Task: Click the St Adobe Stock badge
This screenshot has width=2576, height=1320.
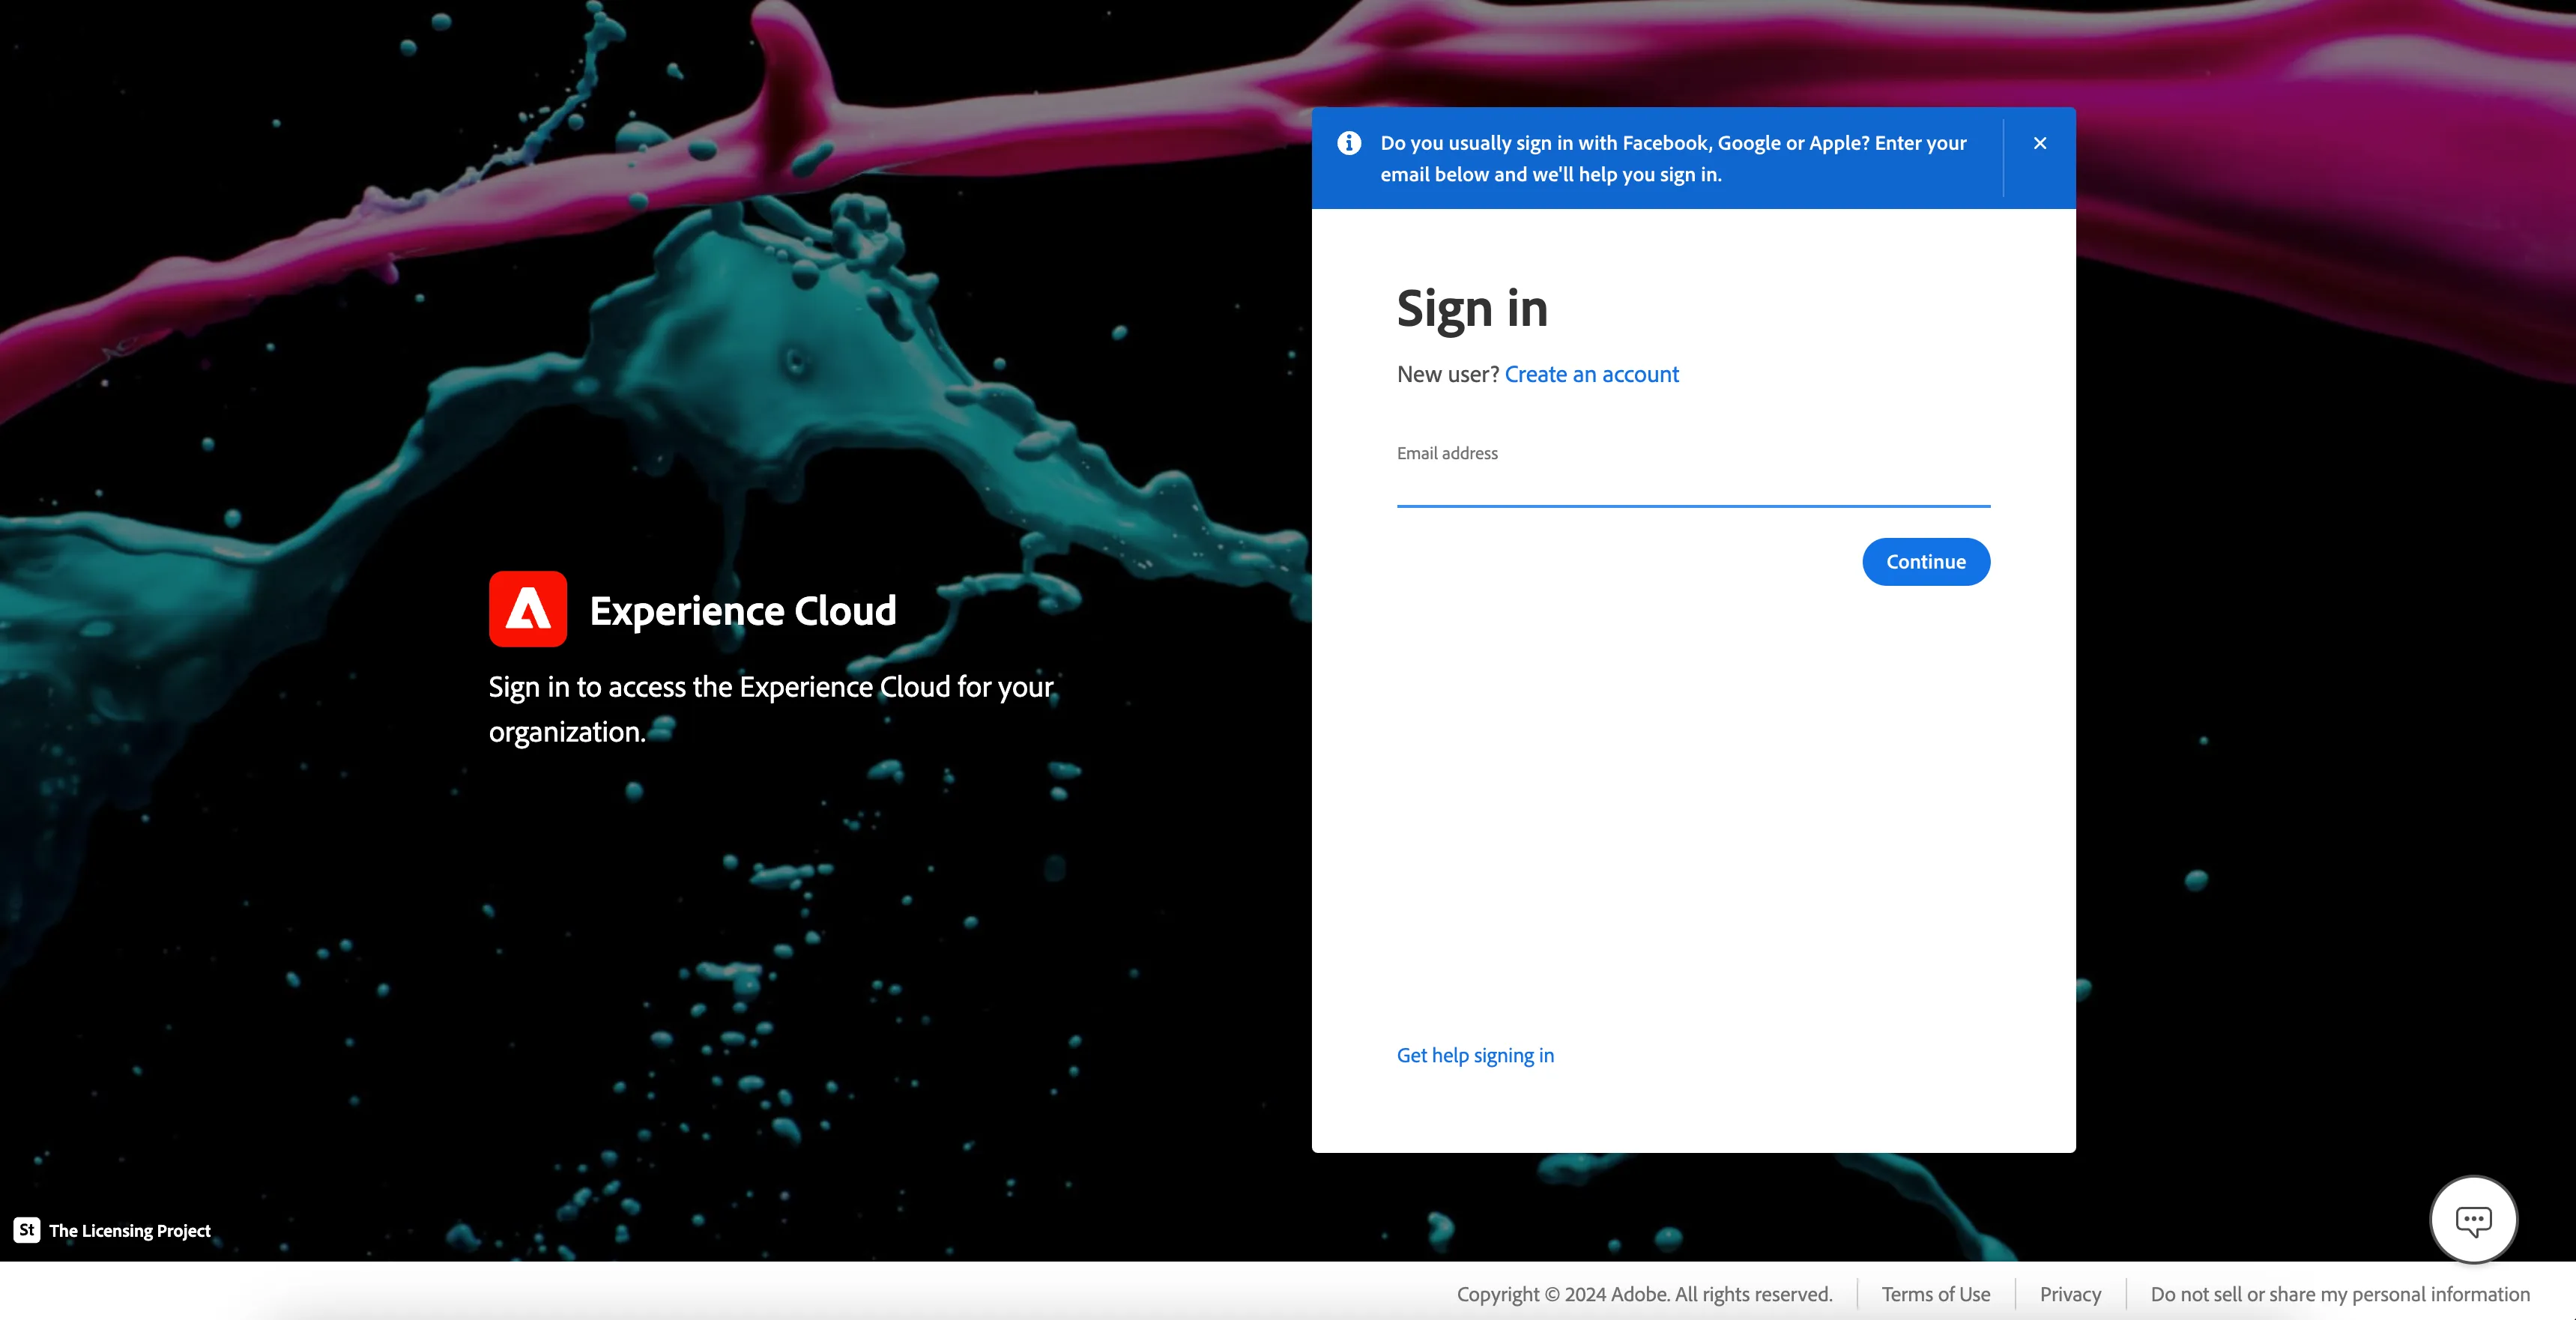Action: (27, 1230)
